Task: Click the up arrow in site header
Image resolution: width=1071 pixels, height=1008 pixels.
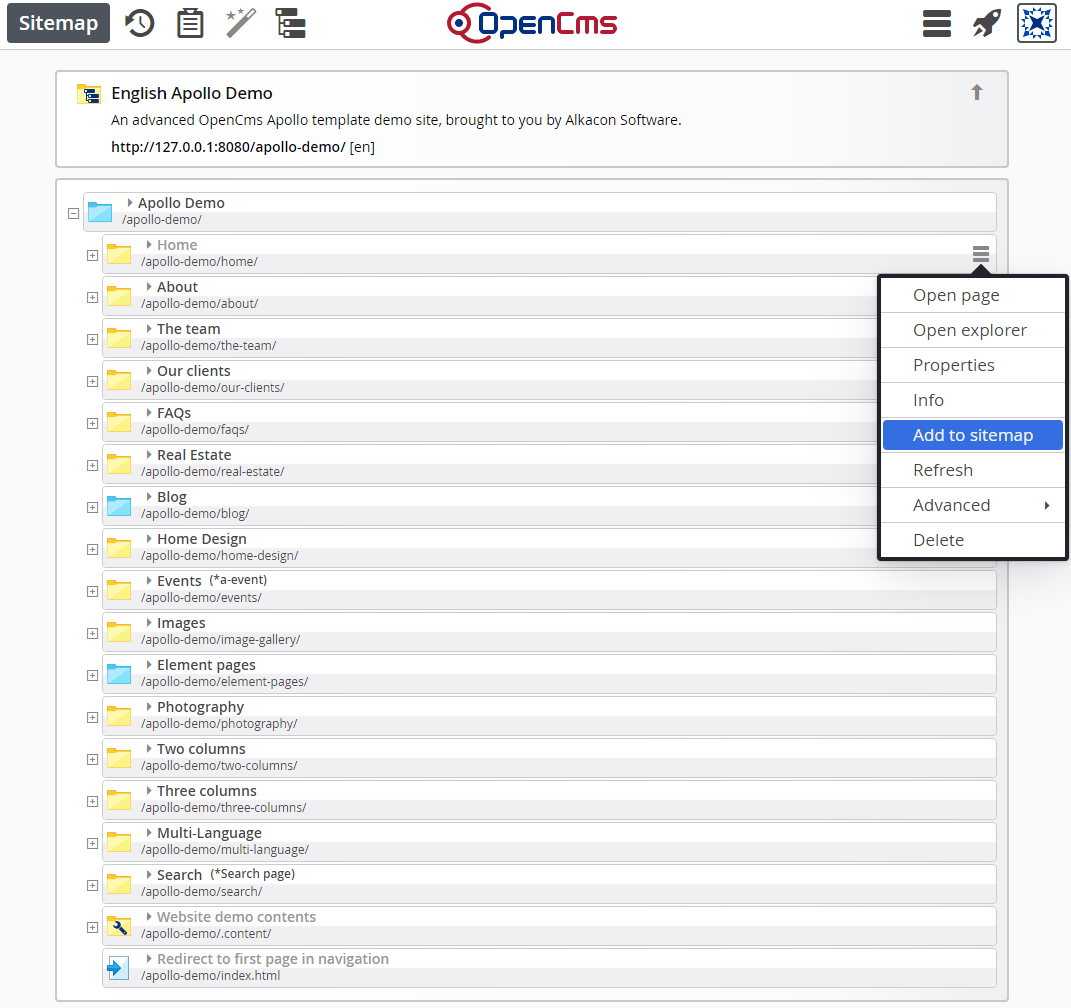Action: [977, 92]
